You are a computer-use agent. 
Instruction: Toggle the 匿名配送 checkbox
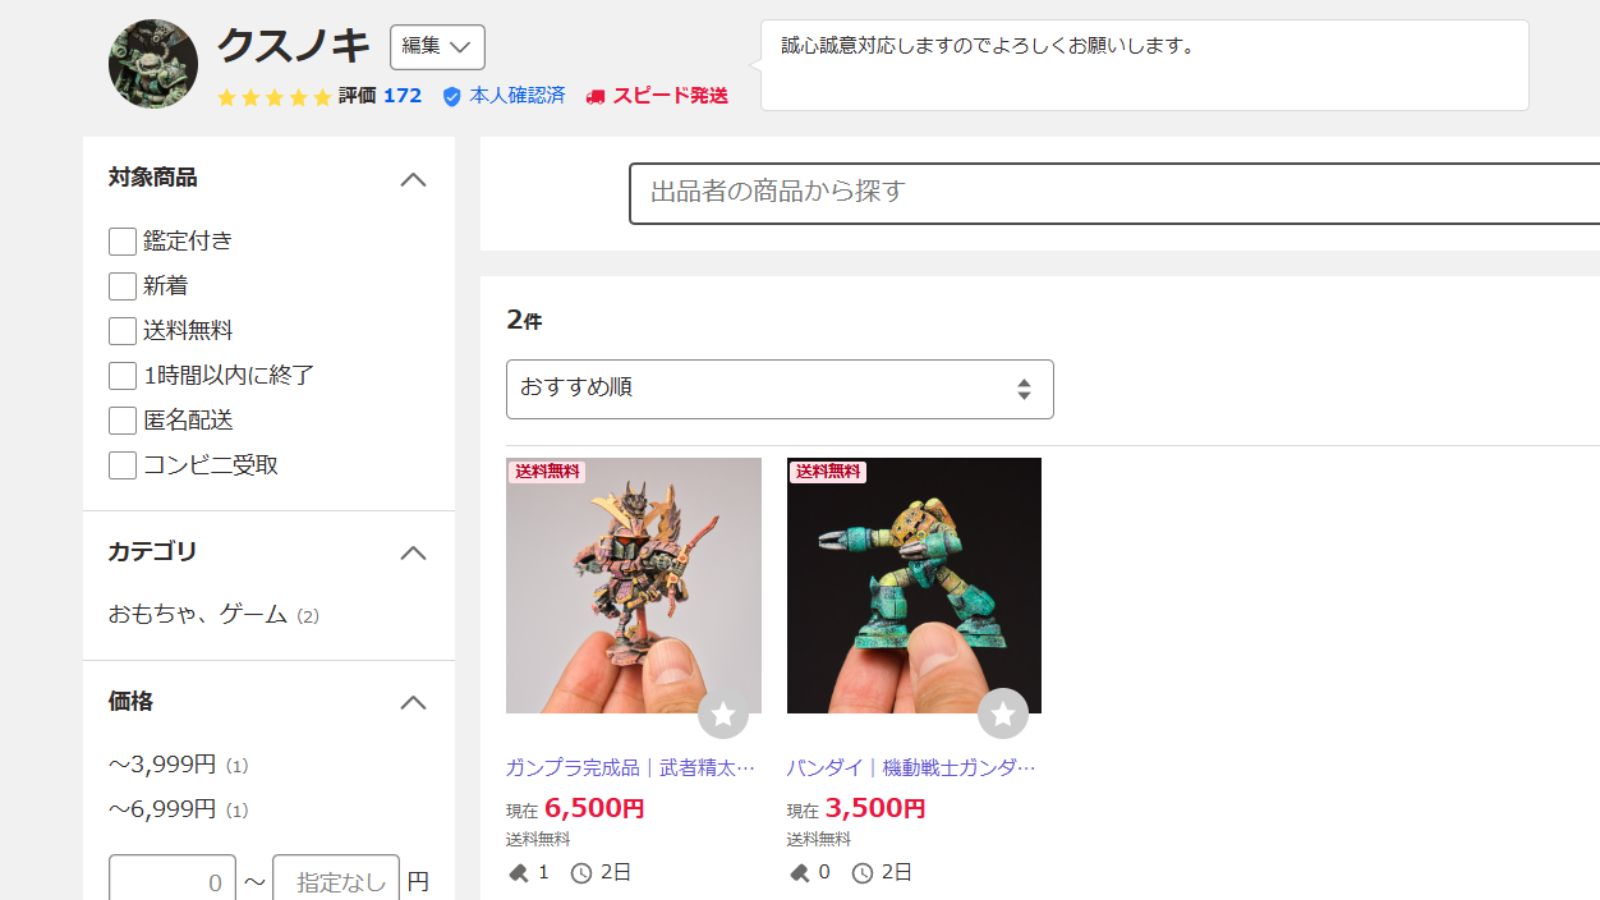point(122,420)
